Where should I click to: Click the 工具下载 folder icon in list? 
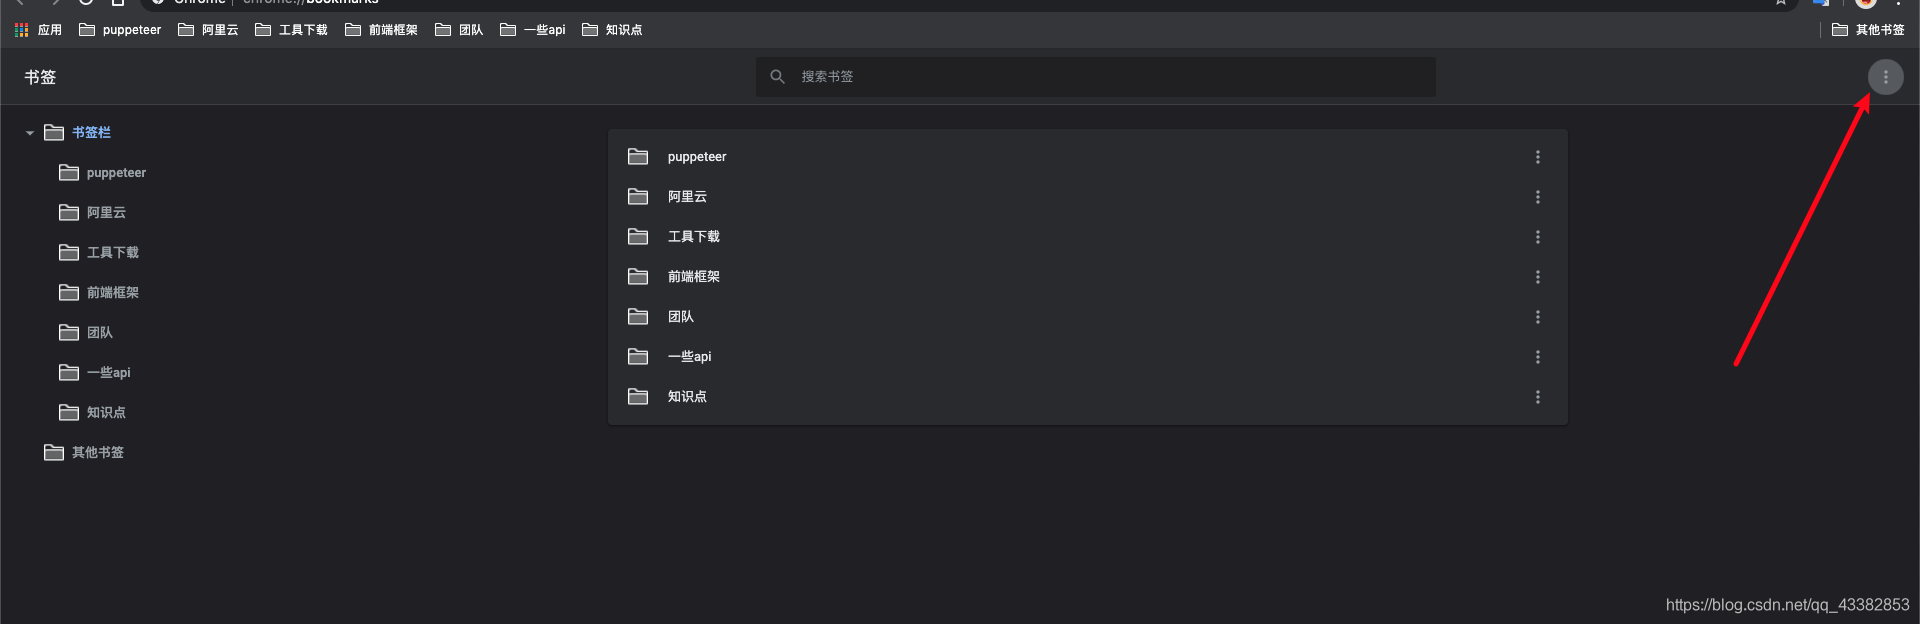(638, 237)
